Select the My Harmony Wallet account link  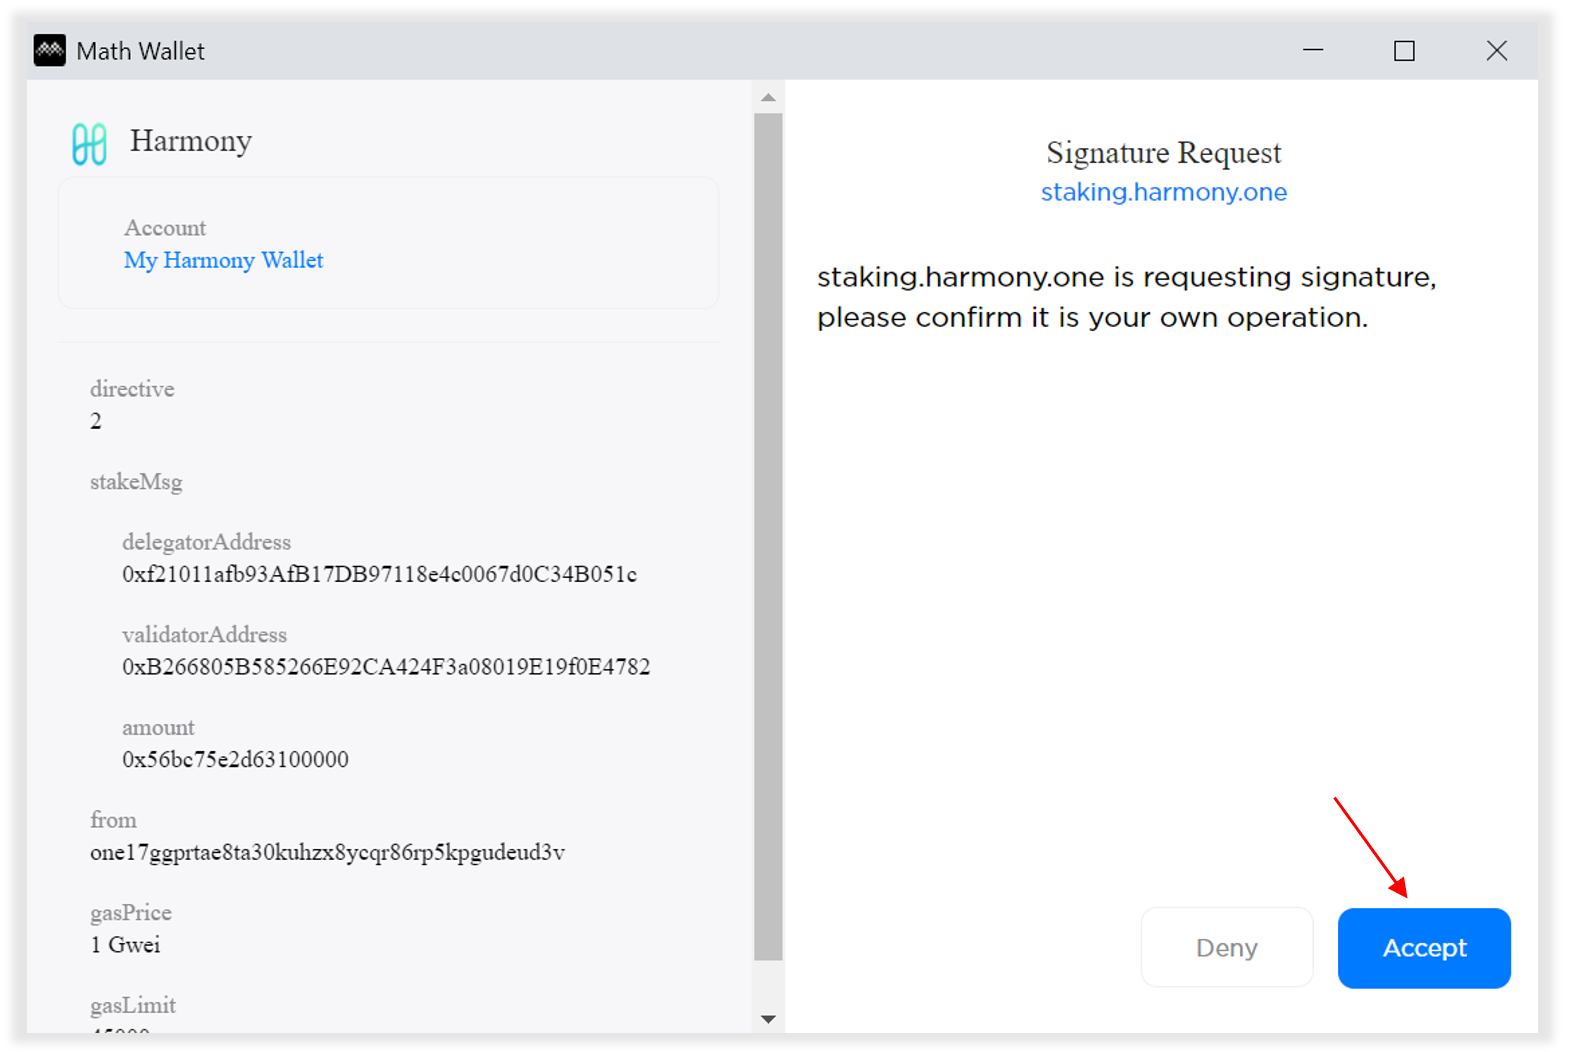tap(223, 260)
